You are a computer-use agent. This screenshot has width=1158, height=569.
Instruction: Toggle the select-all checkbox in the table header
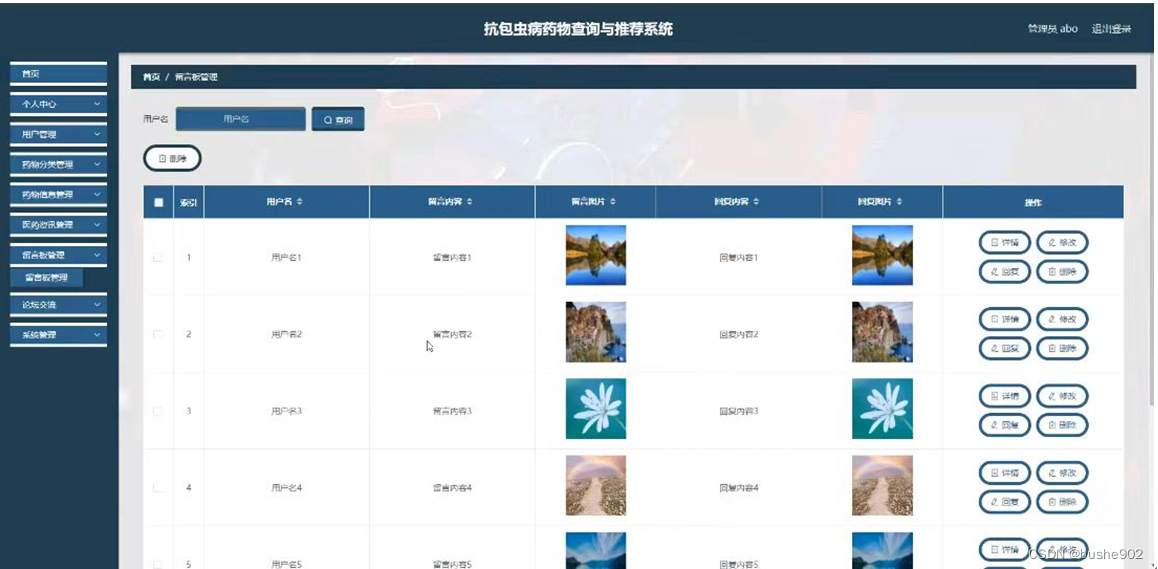158,202
